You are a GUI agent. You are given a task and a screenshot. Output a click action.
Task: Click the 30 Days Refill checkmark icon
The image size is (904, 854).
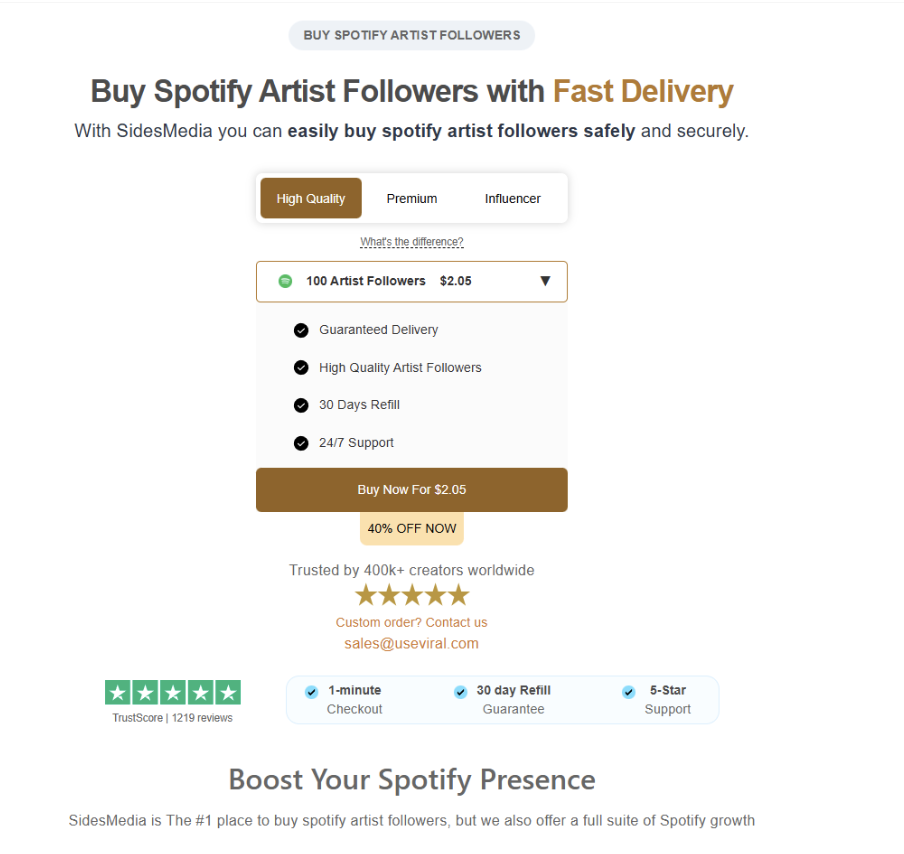point(301,405)
